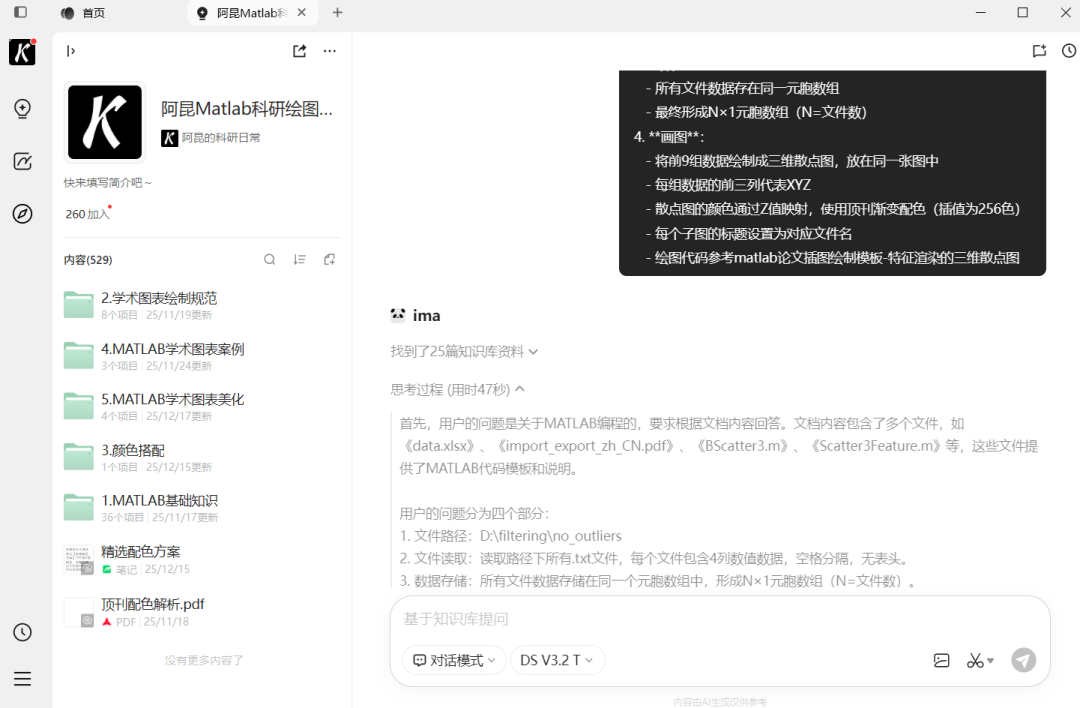This screenshot has height=708, width=1080.
Task: Open folder 4.MATLAB学术图表案例
Action: tap(202, 356)
